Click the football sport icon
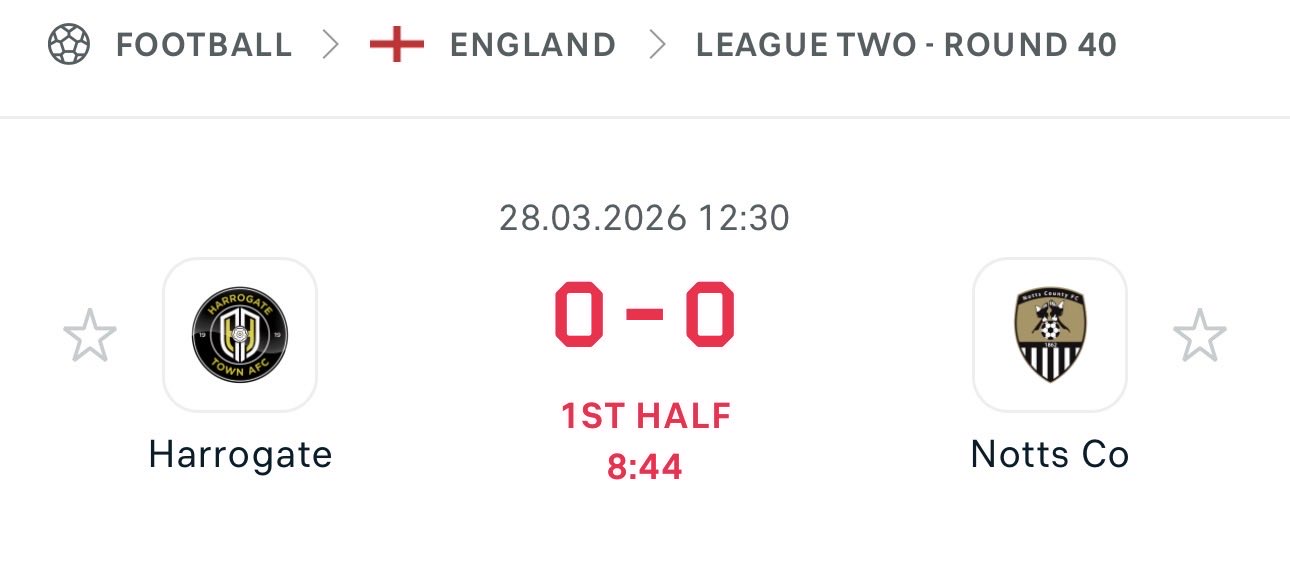1290x563 pixels. 69,45
